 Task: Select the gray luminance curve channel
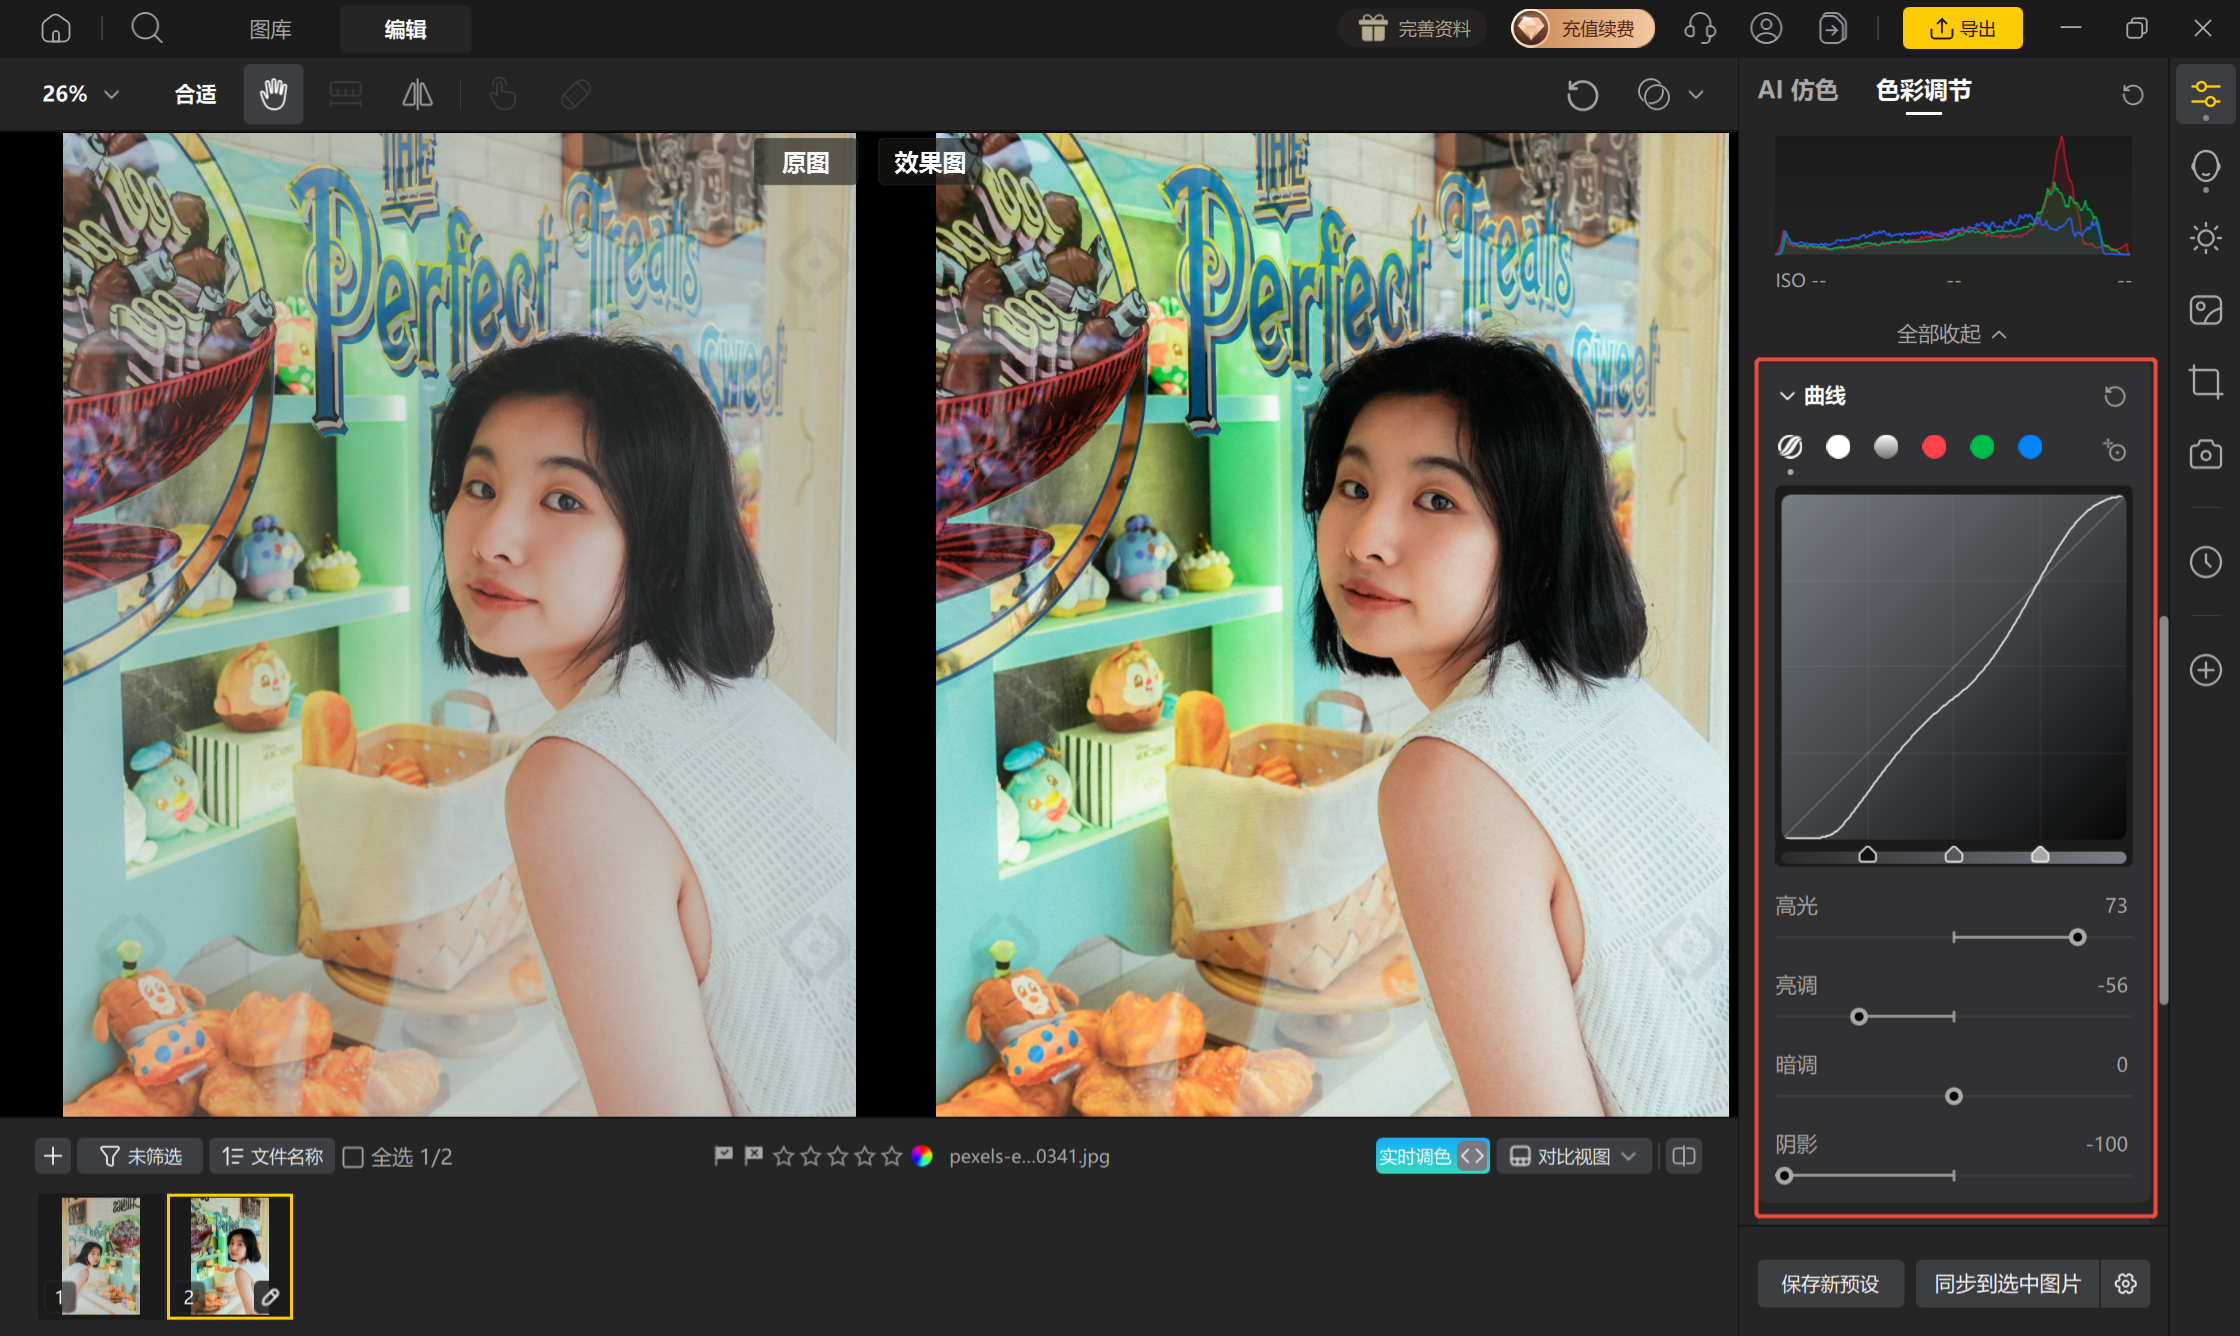(1886, 447)
